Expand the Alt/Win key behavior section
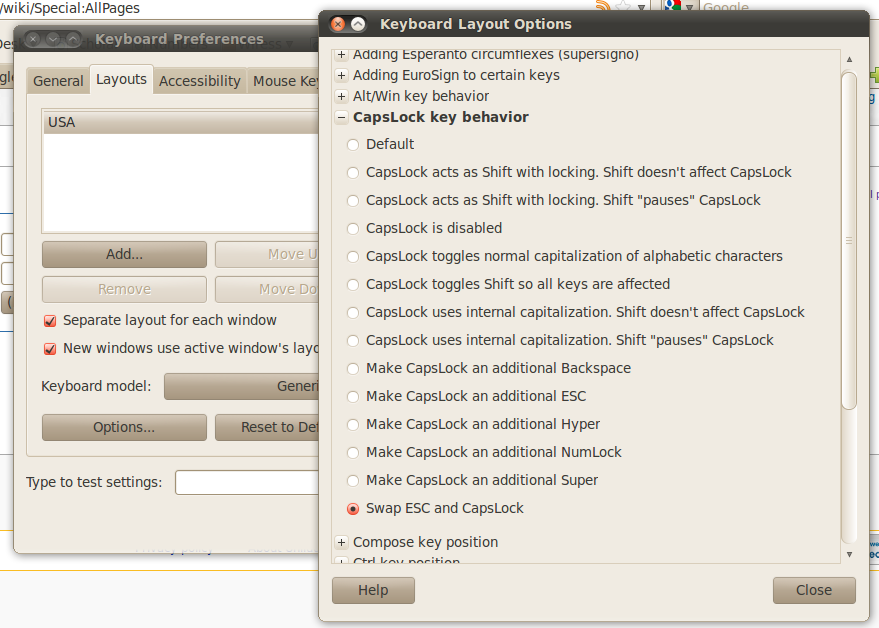This screenshot has width=879, height=628. click(x=342, y=96)
